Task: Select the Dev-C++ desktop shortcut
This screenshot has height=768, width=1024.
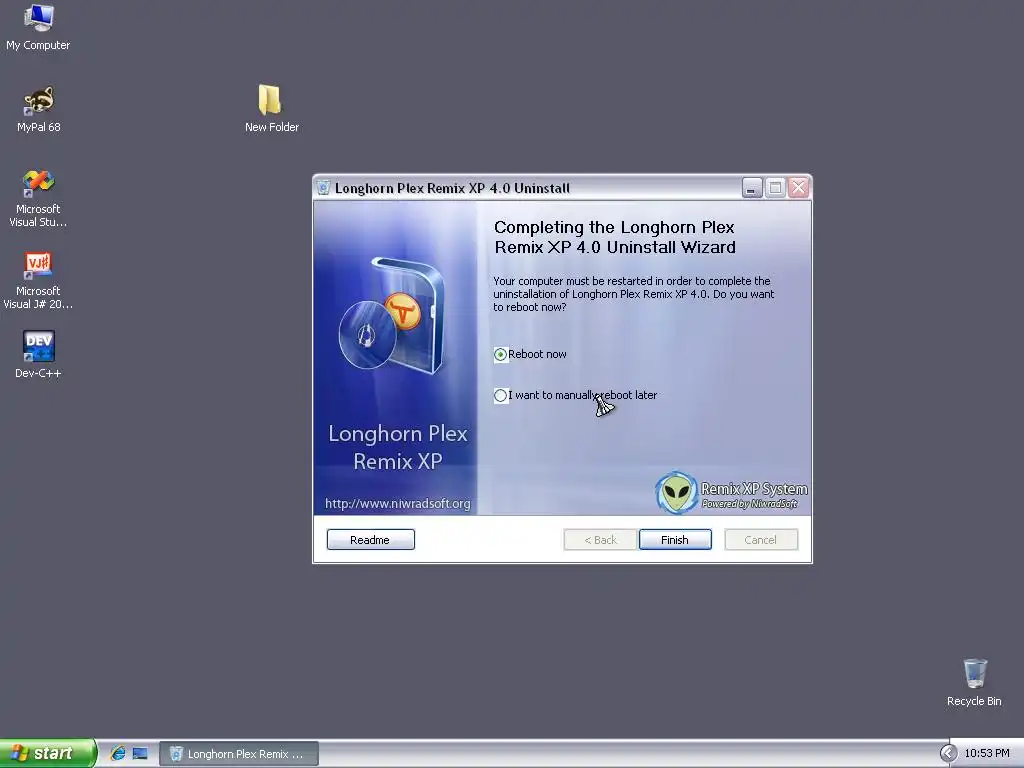Action: (x=38, y=355)
